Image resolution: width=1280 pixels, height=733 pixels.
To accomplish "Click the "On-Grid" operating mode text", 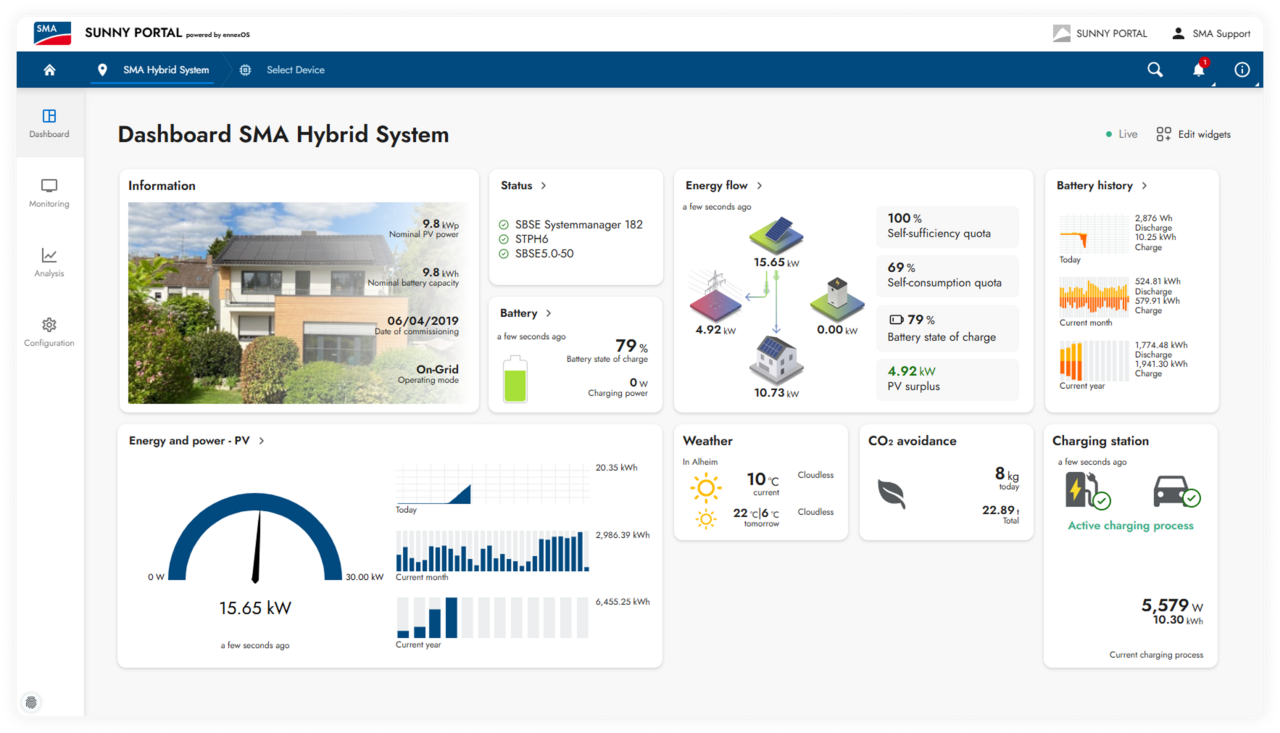I will (437, 369).
